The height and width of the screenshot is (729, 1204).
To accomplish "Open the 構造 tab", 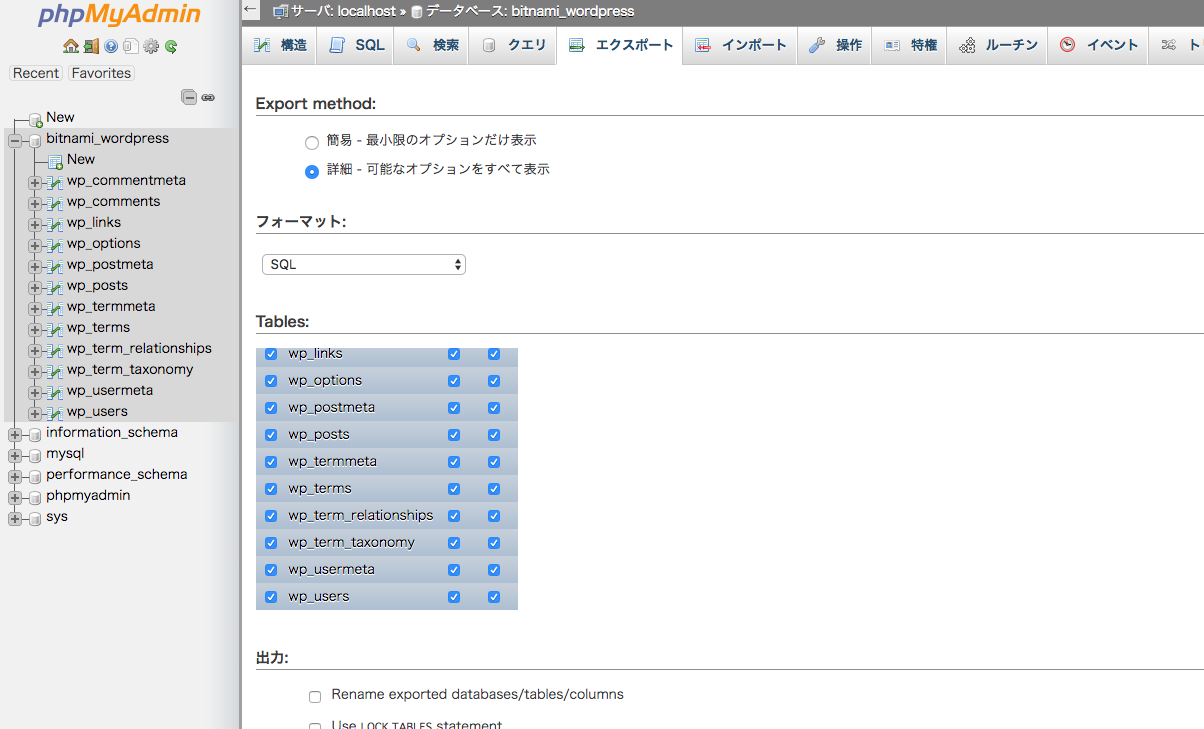I will 280,45.
